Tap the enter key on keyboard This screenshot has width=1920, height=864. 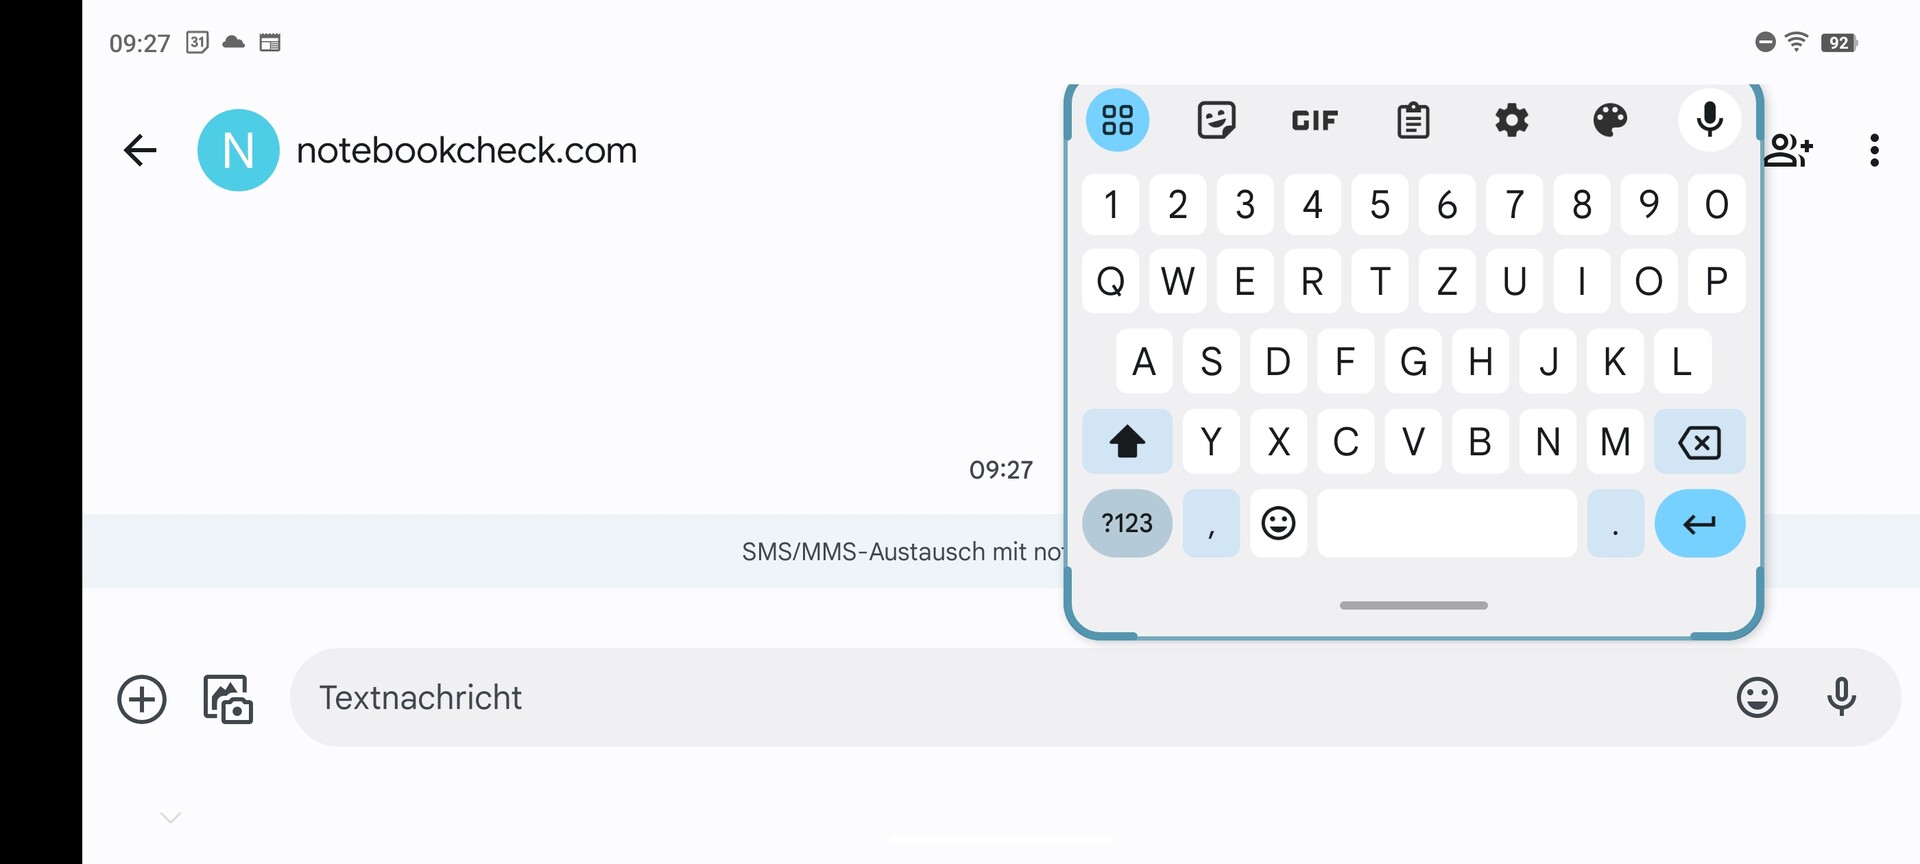pos(1699,523)
